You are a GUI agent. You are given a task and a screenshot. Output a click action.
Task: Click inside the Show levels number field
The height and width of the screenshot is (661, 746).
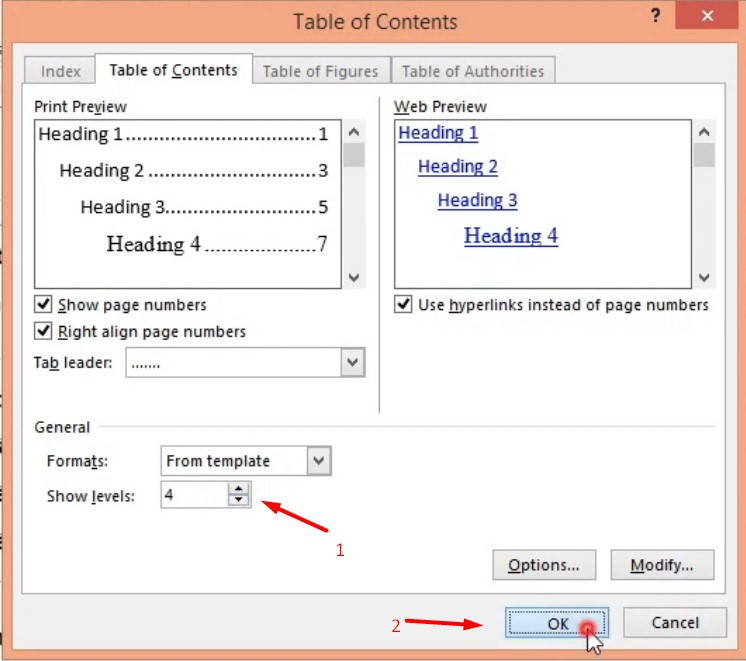click(x=195, y=495)
